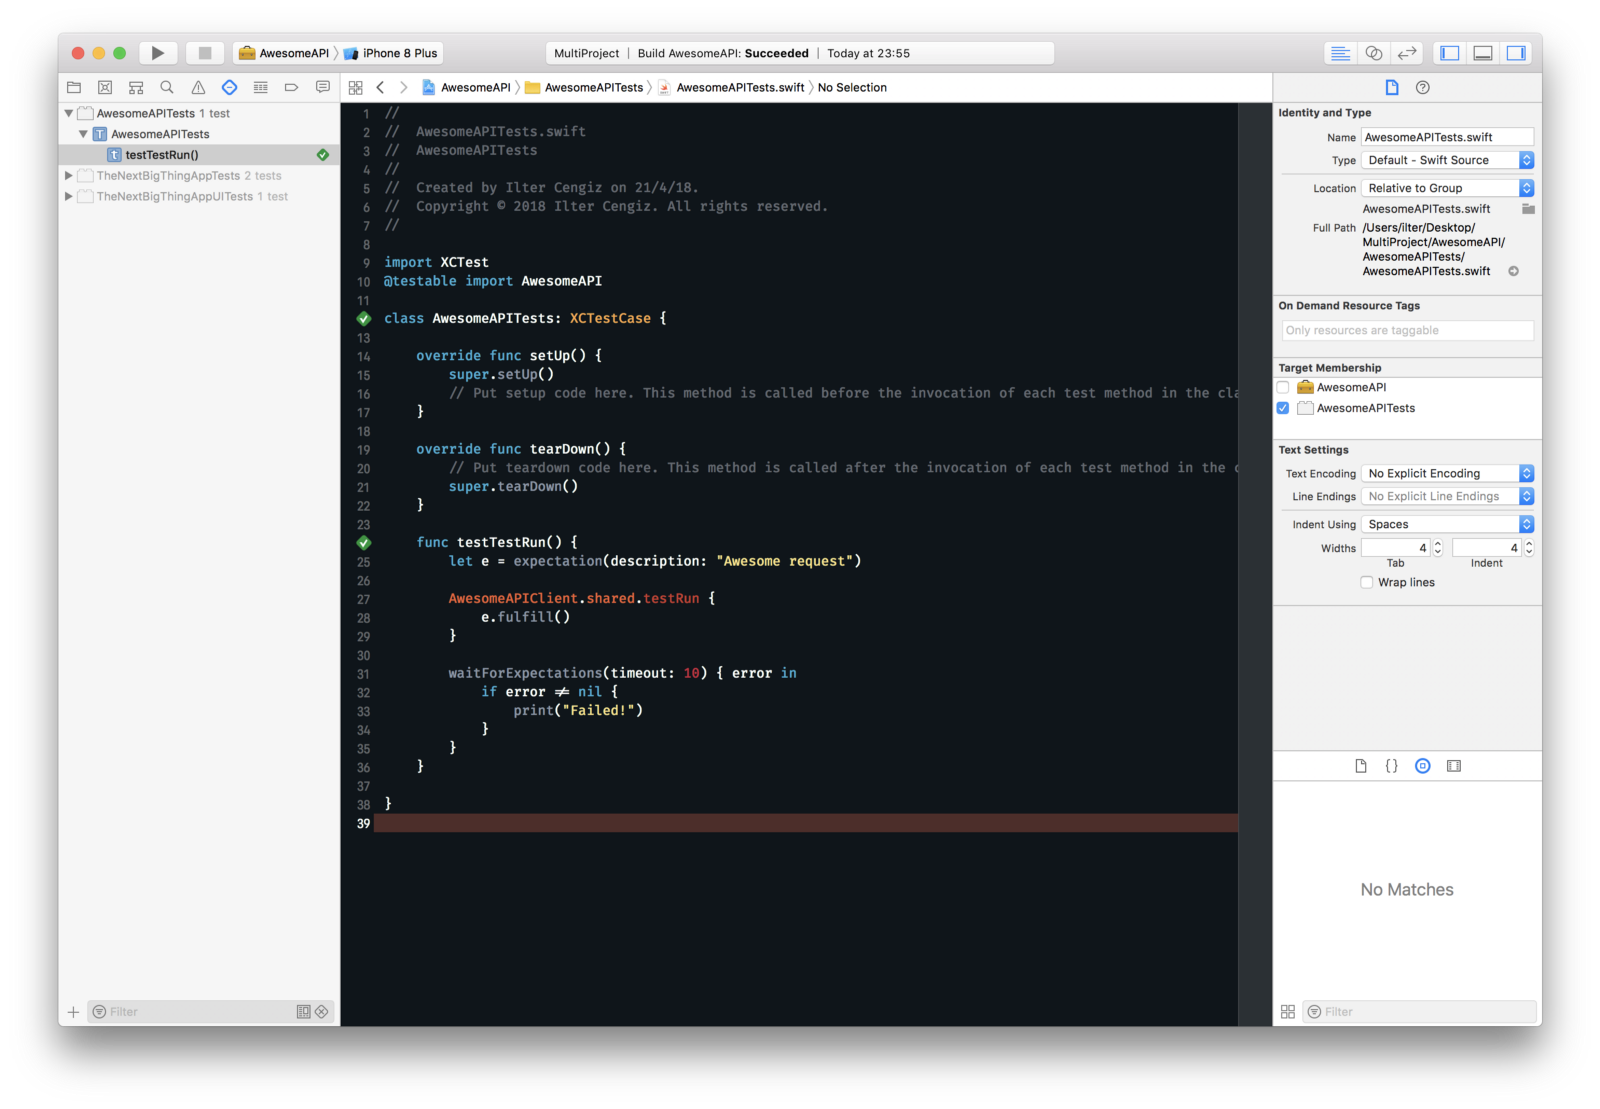Hide the Navigator panel
The width and height of the screenshot is (1600, 1109).
point(1450,53)
